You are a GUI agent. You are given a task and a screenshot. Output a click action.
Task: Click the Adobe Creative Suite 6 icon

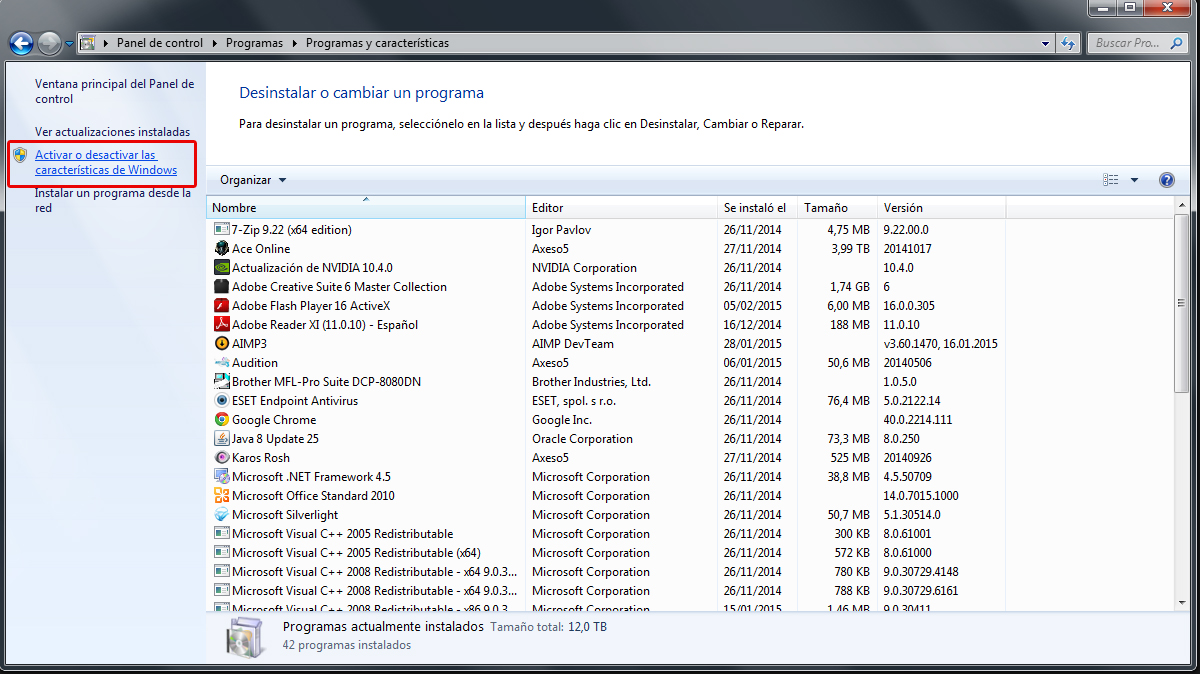point(222,287)
